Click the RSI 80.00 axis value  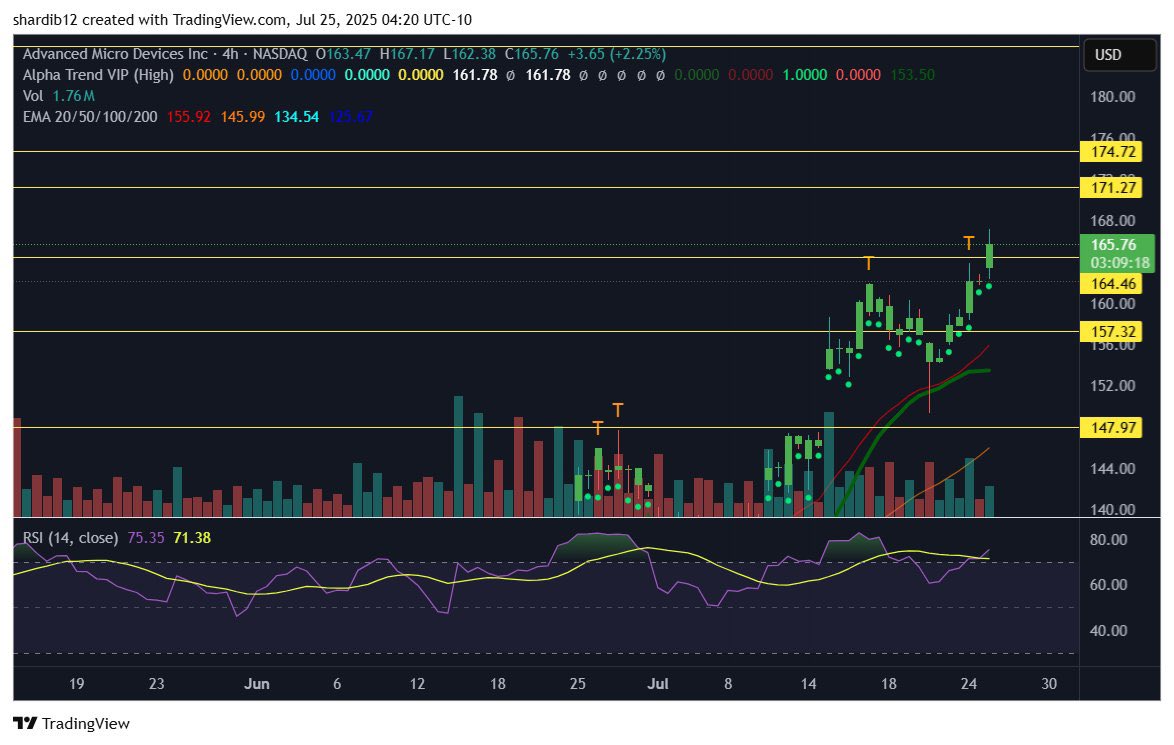point(1108,540)
